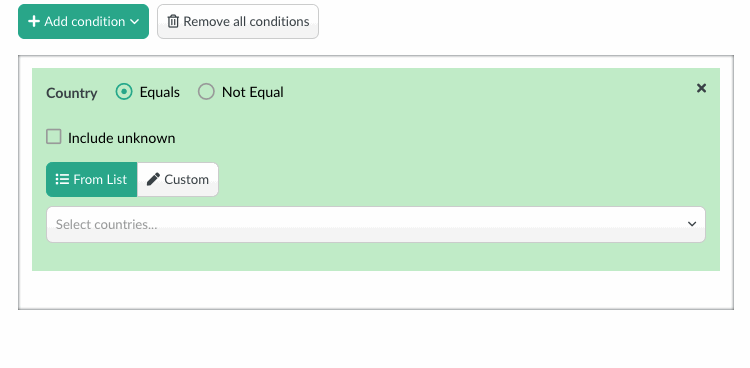Viewport: 750px width, 368px height.
Task: Click the Equals label text
Action: coord(160,92)
